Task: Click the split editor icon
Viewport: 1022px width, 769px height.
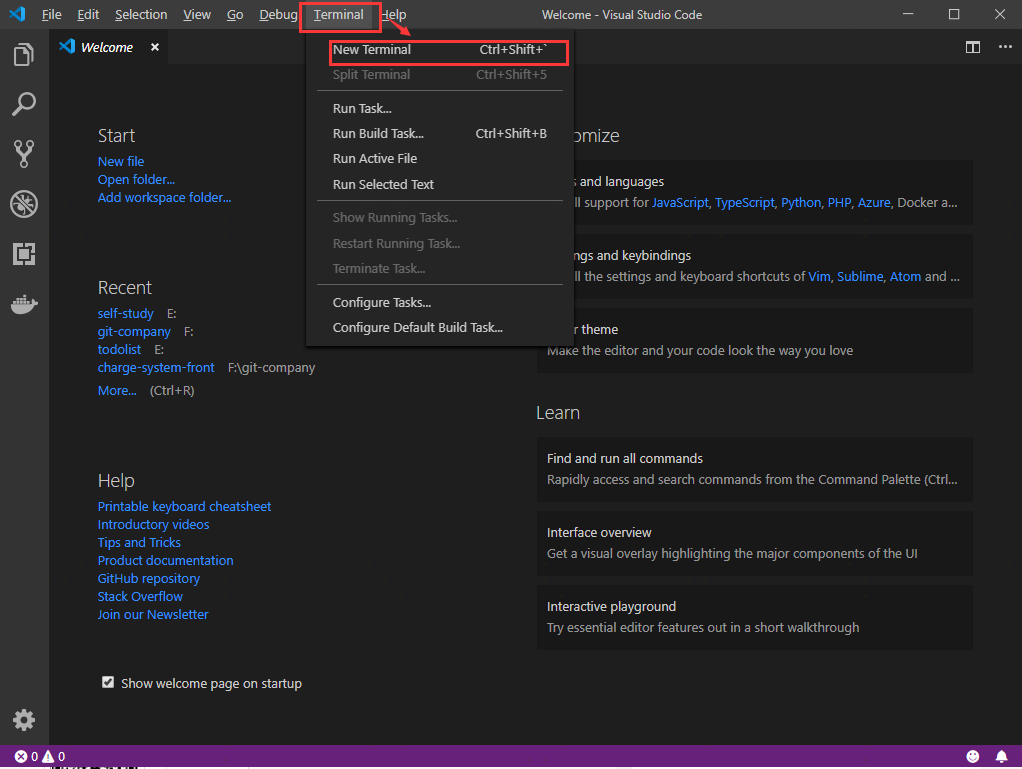Action: tap(972, 47)
